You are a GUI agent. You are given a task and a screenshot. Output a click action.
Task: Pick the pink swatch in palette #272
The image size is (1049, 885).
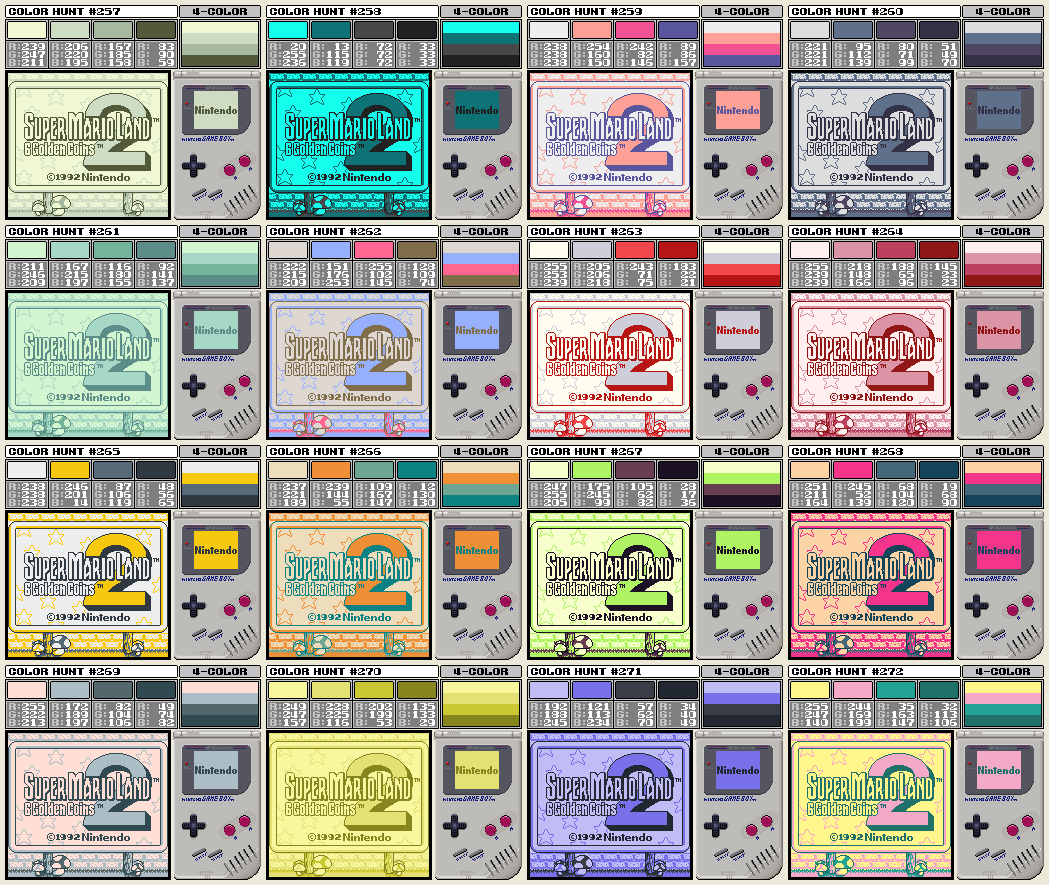point(853,690)
